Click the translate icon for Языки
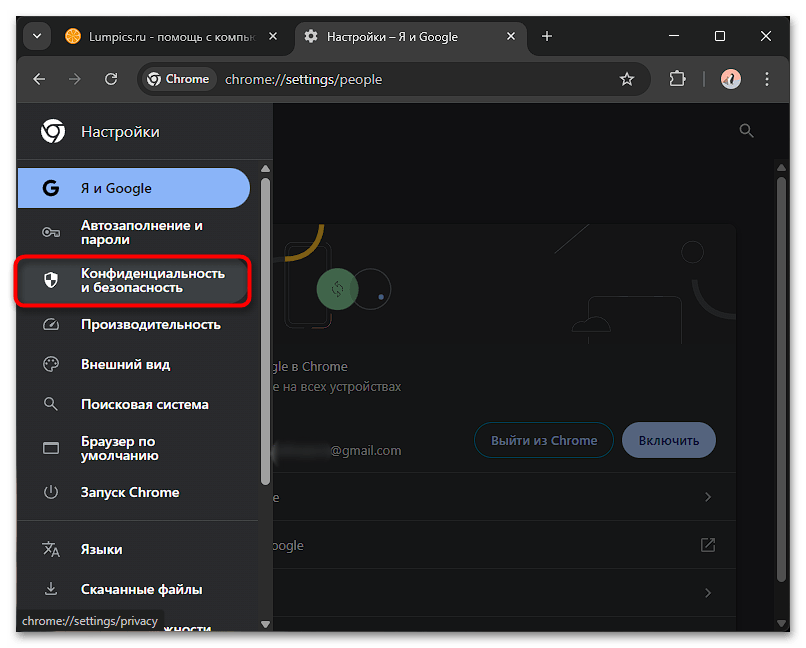The width and height of the screenshot is (806, 648). [x=50, y=549]
